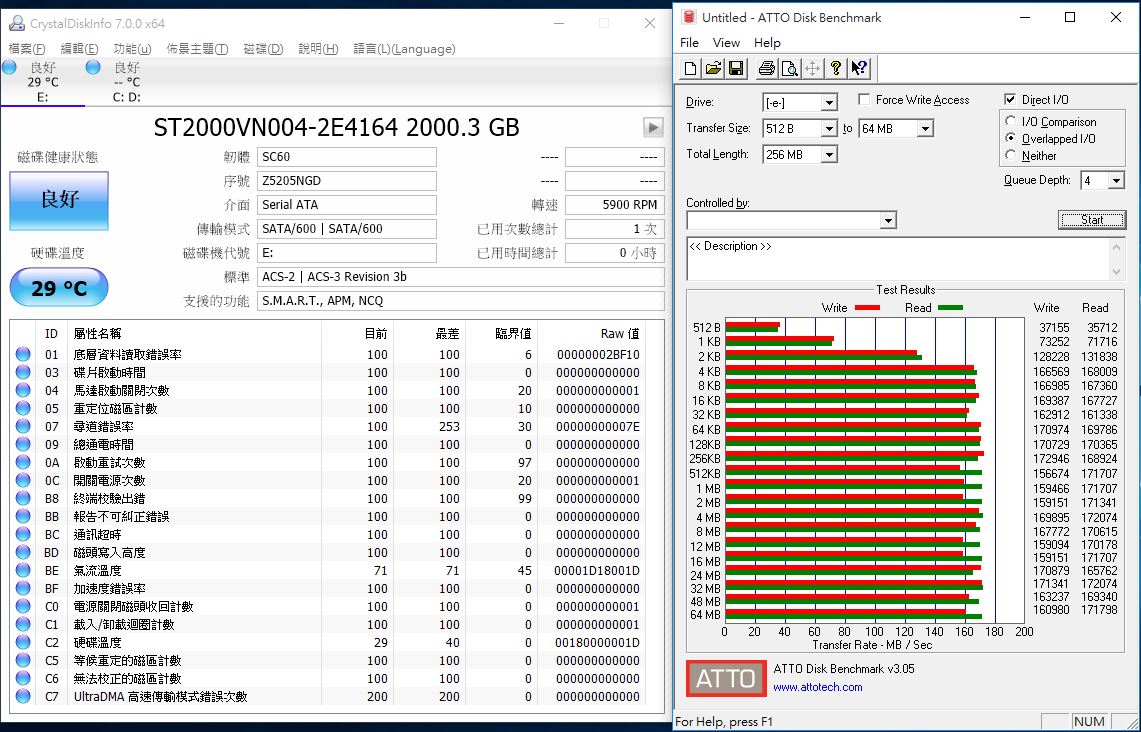Screen dimensions: 1141x732
Task: Open the Total Length dropdown 256 MB
Action: click(x=829, y=155)
